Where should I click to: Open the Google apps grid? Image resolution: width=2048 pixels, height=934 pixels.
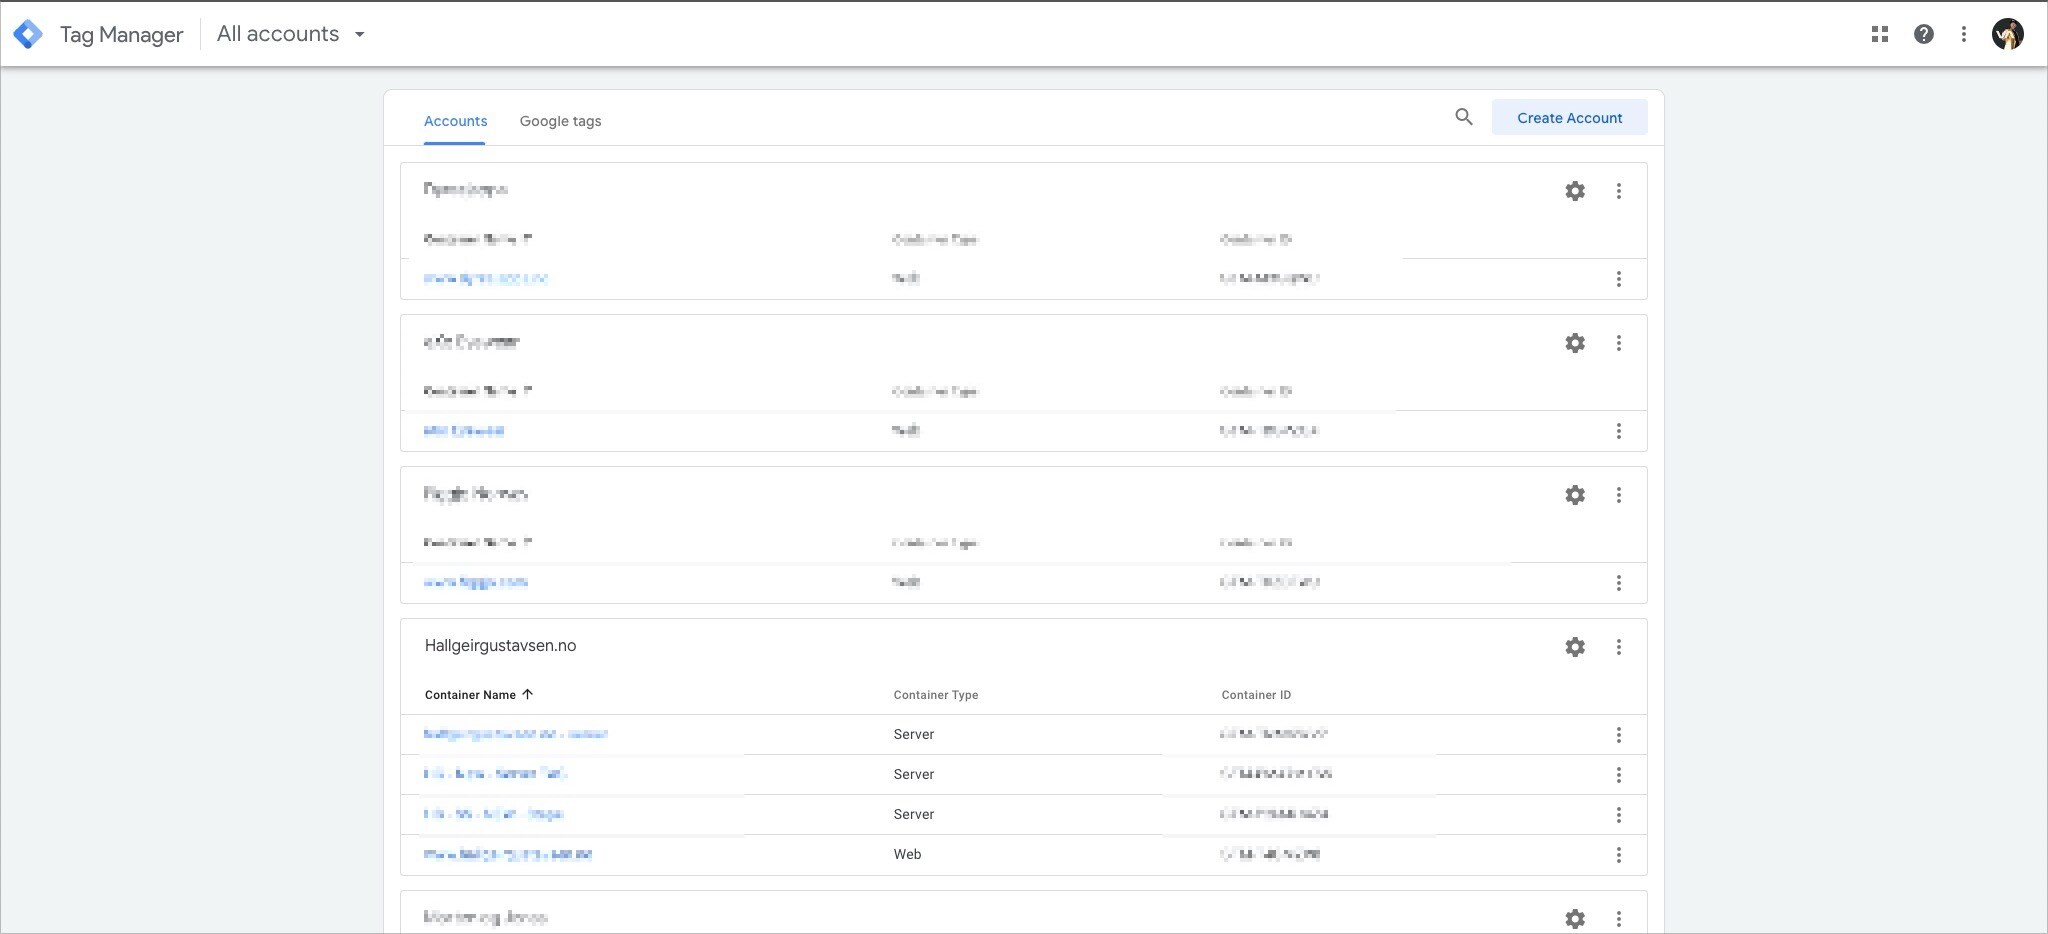point(1879,34)
